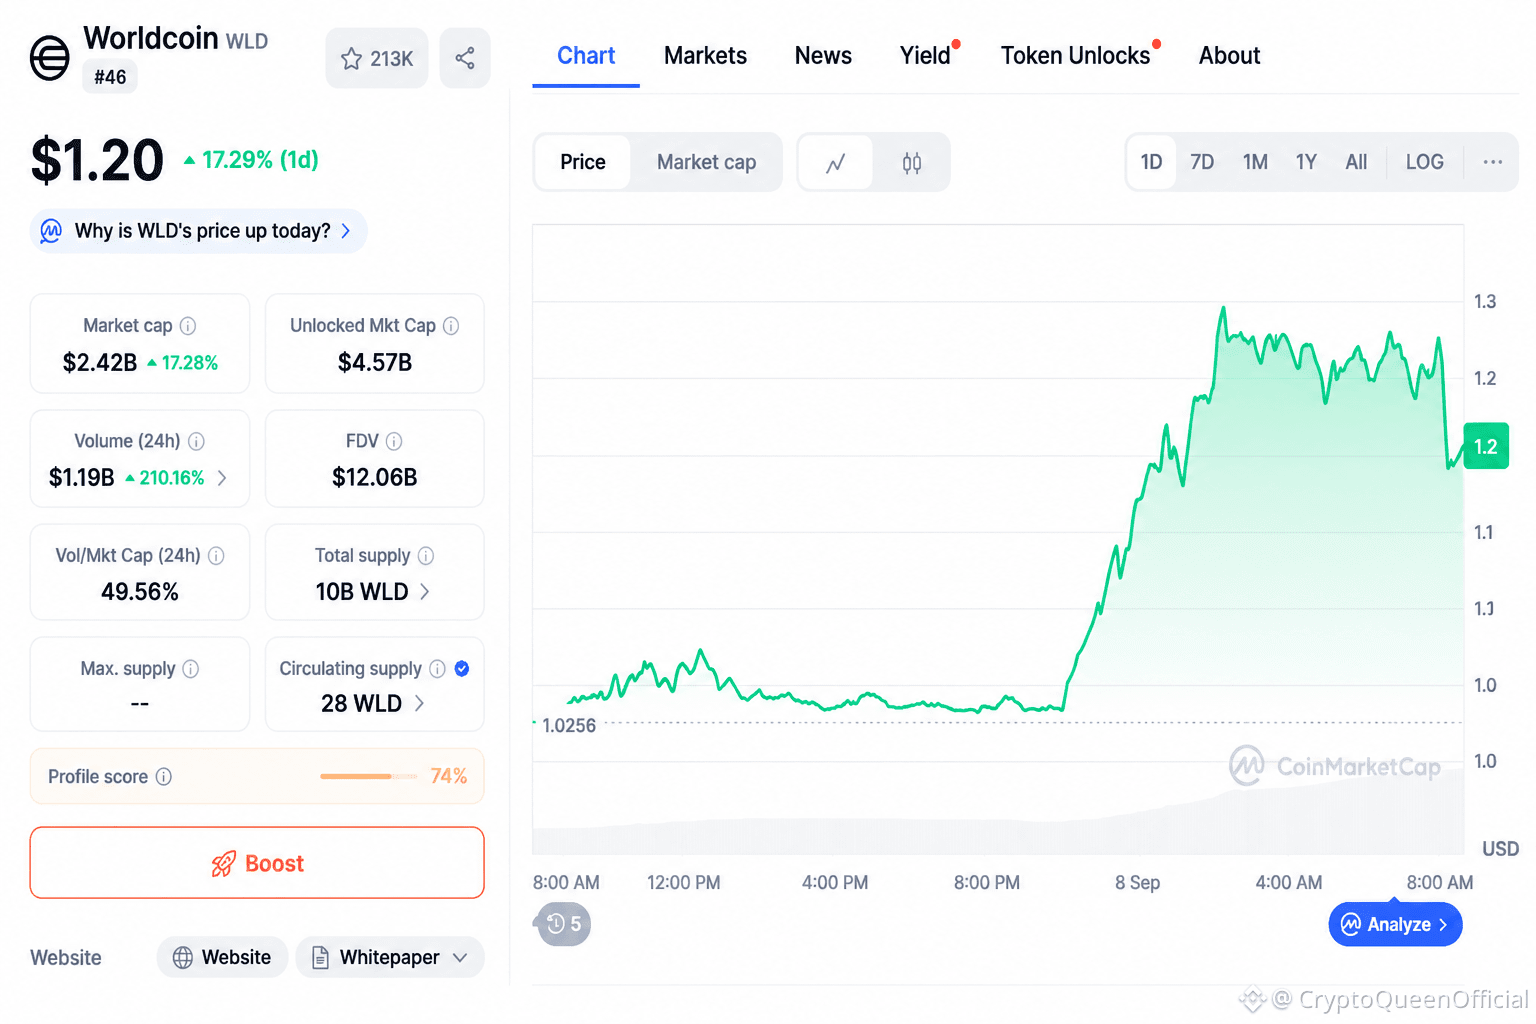
Task: Click the Profile score info icon
Action: 164,777
